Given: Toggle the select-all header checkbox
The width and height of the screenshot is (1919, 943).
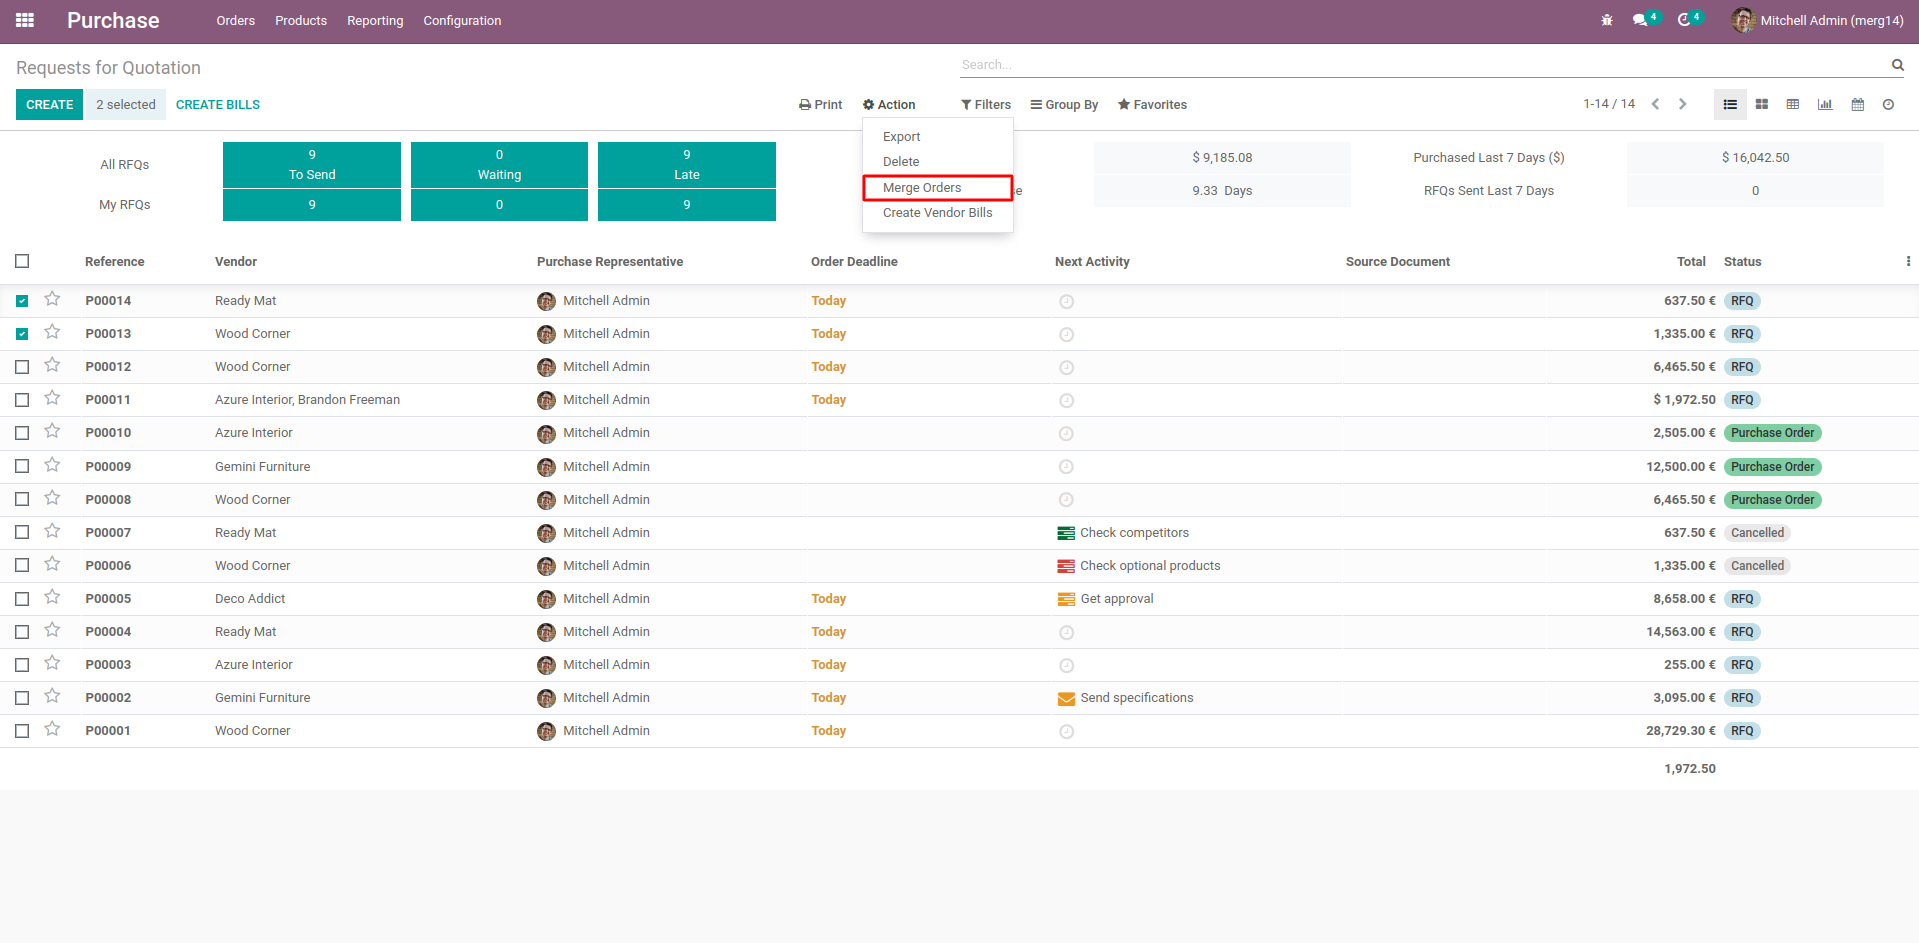Looking at the screenshot, I should (x=22, y=261).
